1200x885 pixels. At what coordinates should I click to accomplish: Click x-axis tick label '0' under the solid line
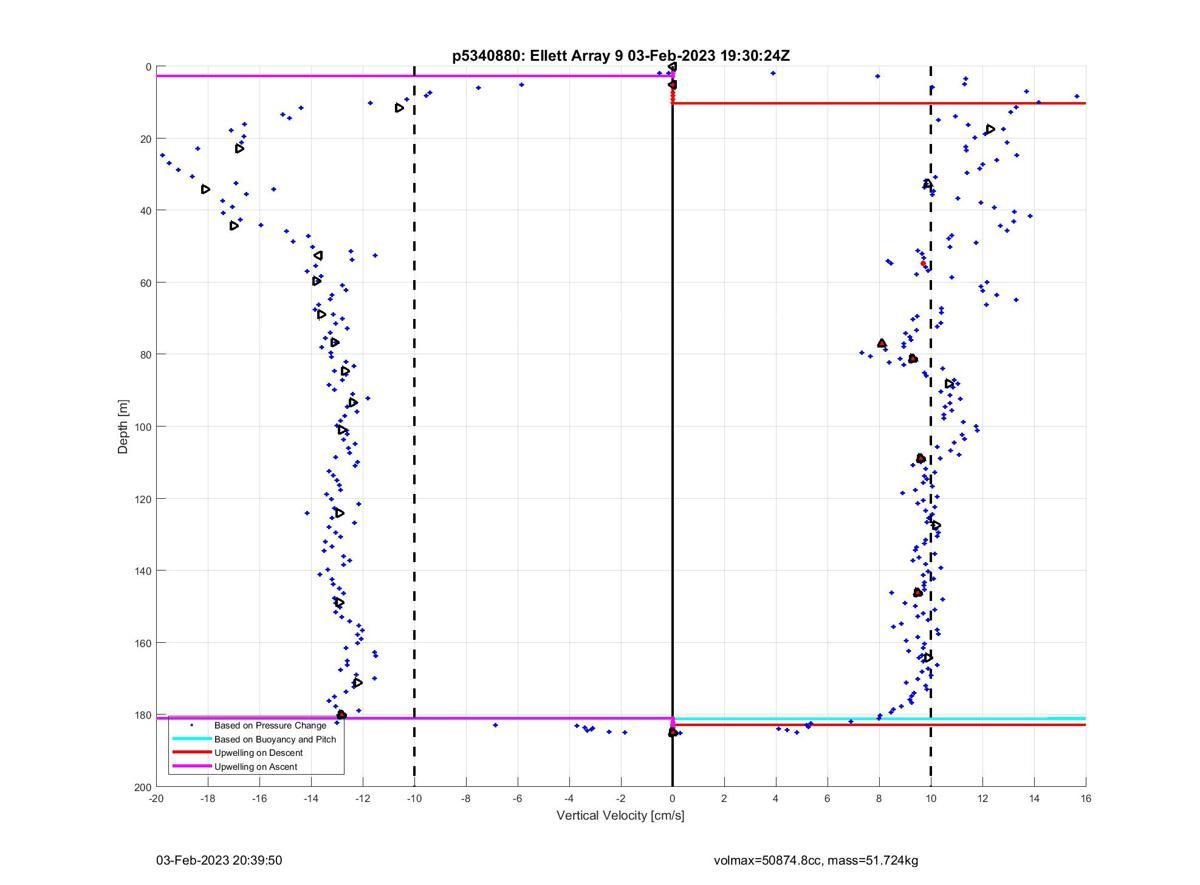pos(673,798)
